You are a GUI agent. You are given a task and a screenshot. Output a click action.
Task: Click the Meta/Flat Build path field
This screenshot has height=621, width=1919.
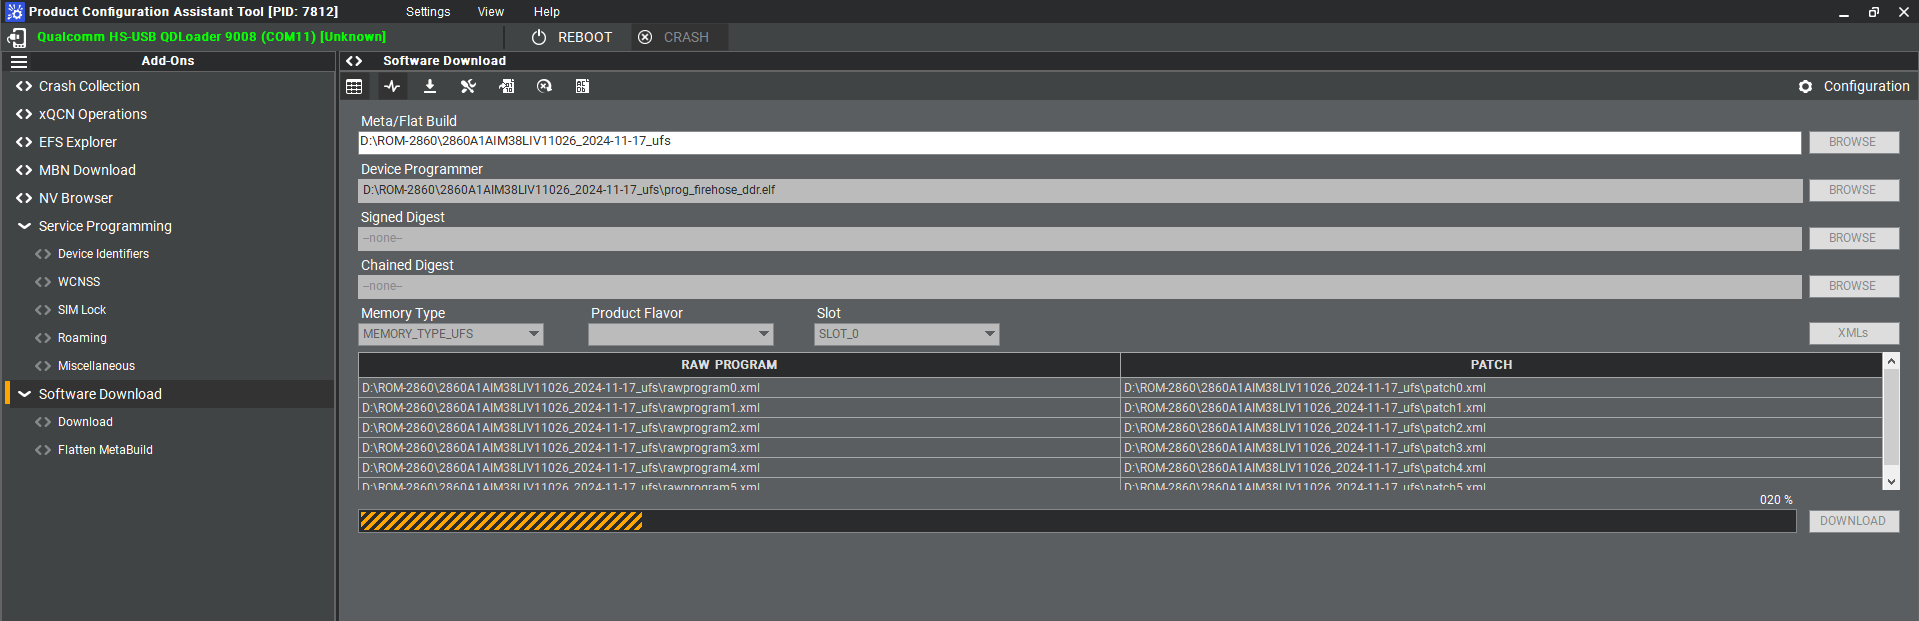(1079, 142)
